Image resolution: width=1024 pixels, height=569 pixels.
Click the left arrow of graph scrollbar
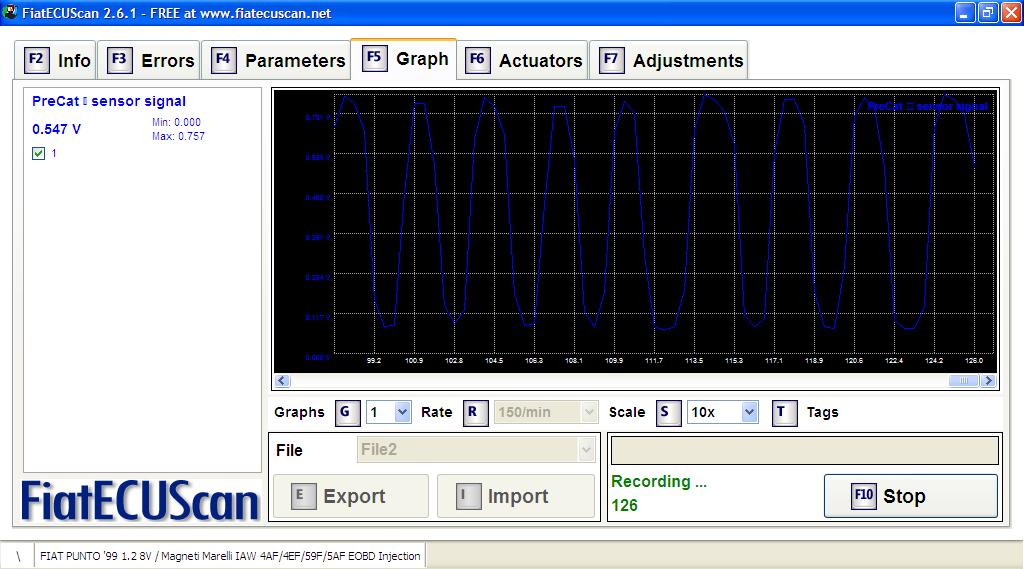pyautogui.click(x=282, y=381)
